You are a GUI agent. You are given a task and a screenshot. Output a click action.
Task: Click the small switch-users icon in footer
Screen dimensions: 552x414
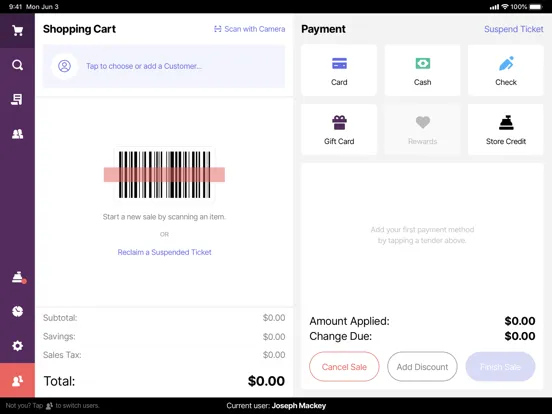tap(49, 406)
